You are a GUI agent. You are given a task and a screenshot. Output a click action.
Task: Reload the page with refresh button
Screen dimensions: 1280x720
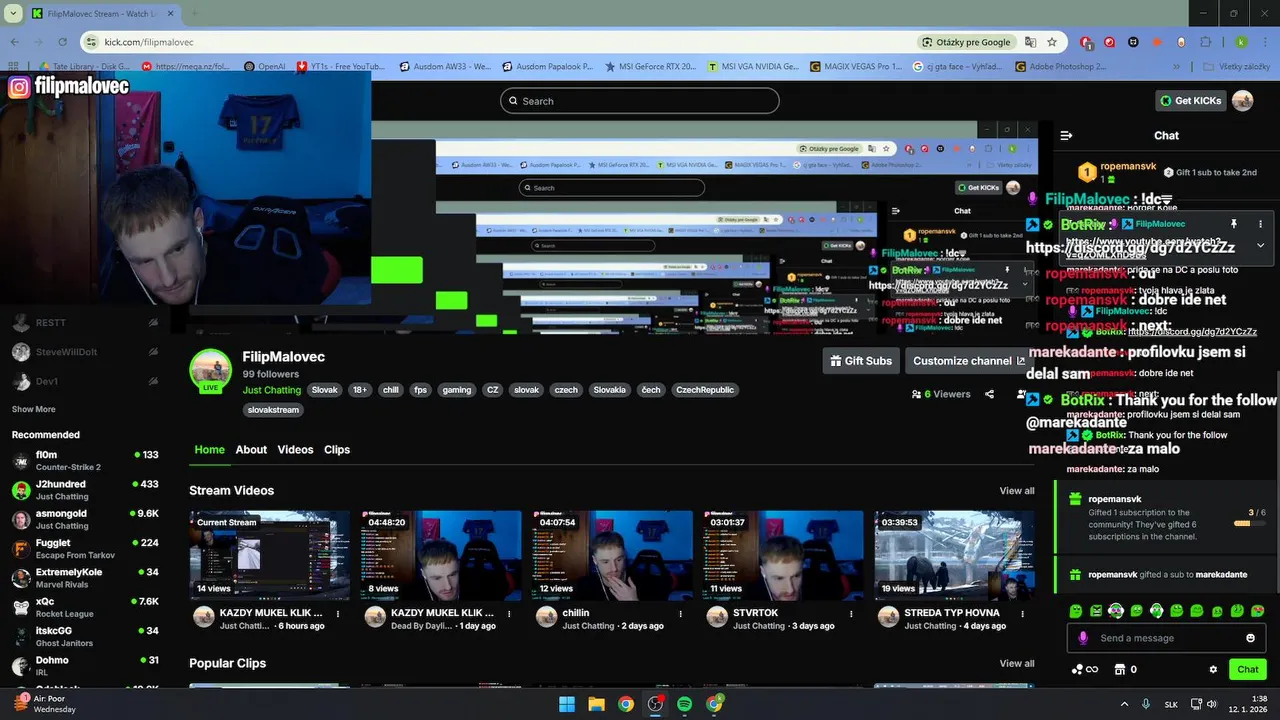(63, 42)
